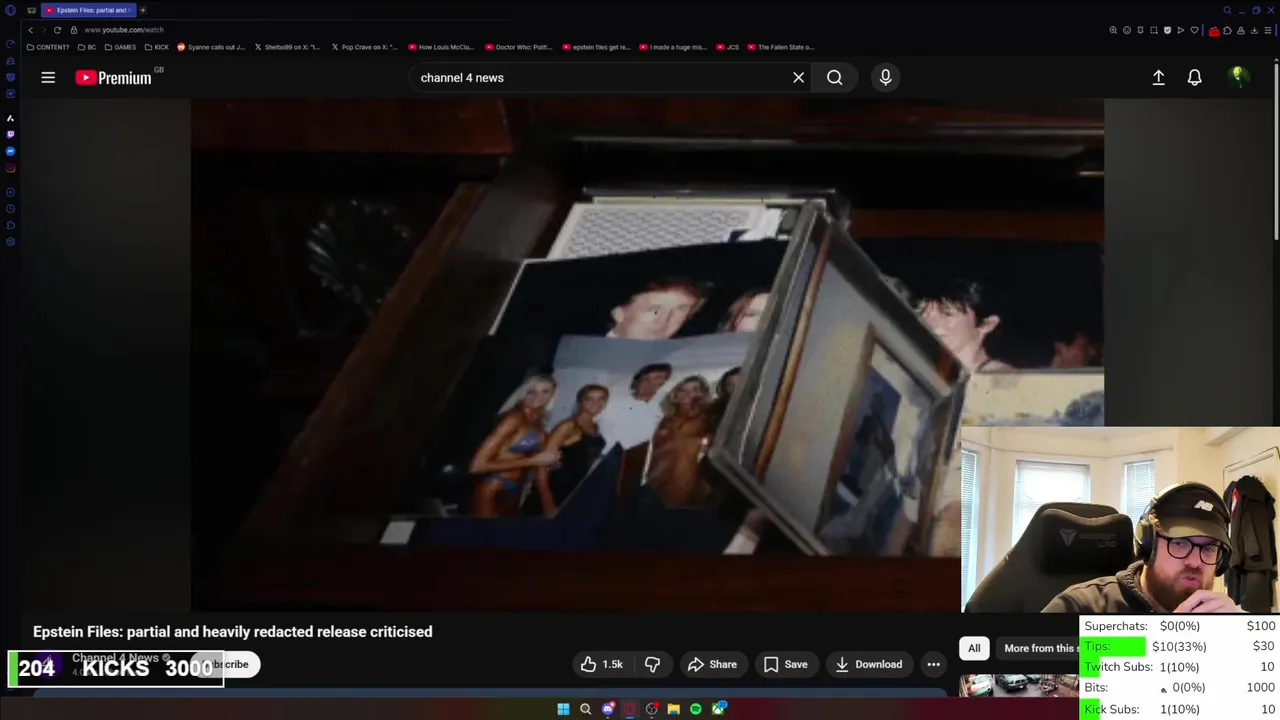Image resolution: width=1280 pixels, height=720 pixels.
Task: Open Windows Start button
Action: (563, 709)
